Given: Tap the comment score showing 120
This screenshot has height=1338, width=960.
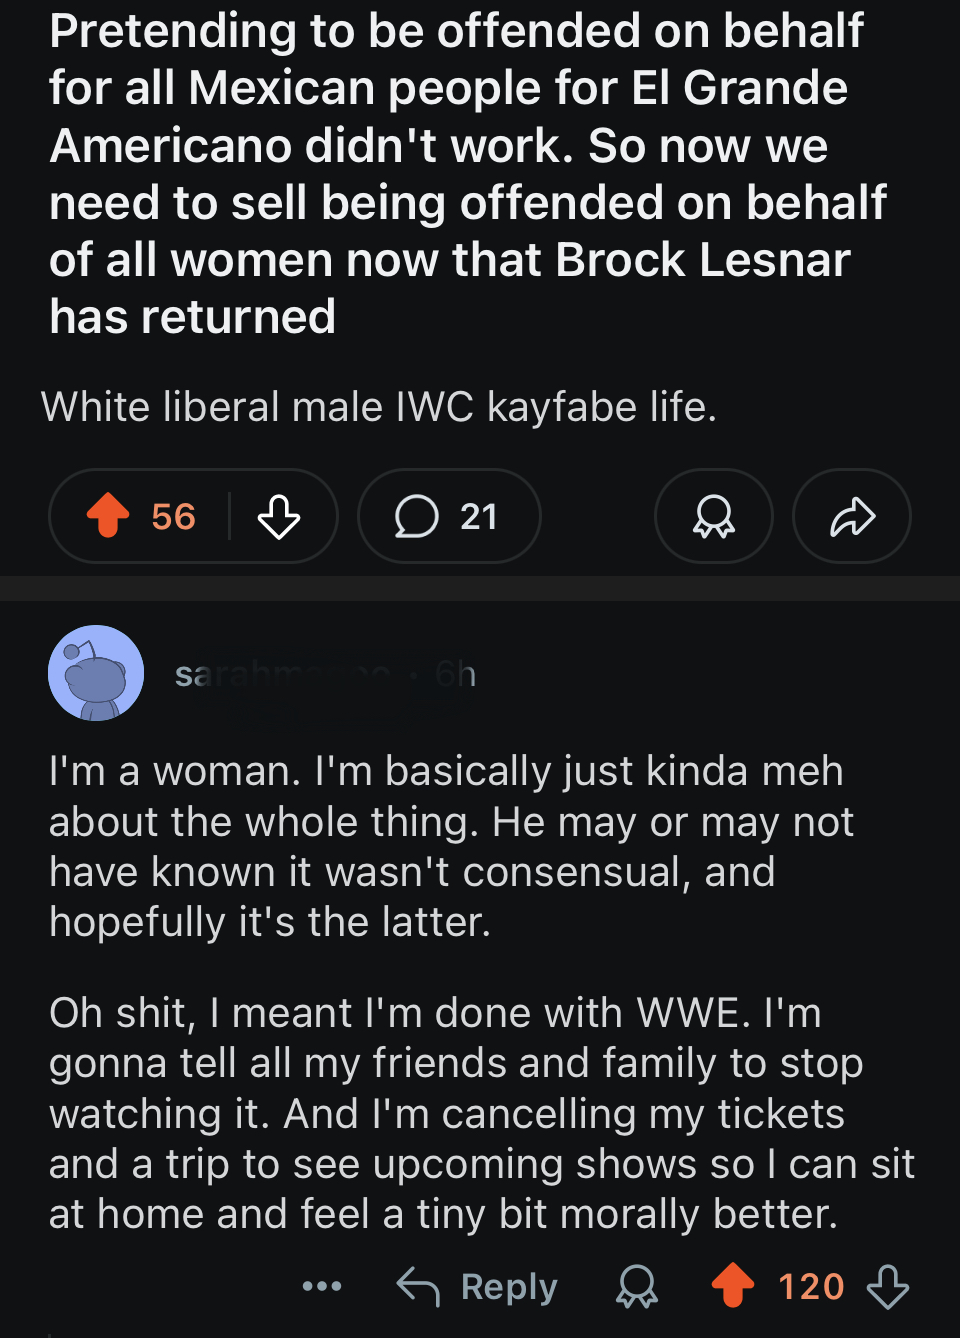Looking at the screenshot, I should click(811, 1286).
